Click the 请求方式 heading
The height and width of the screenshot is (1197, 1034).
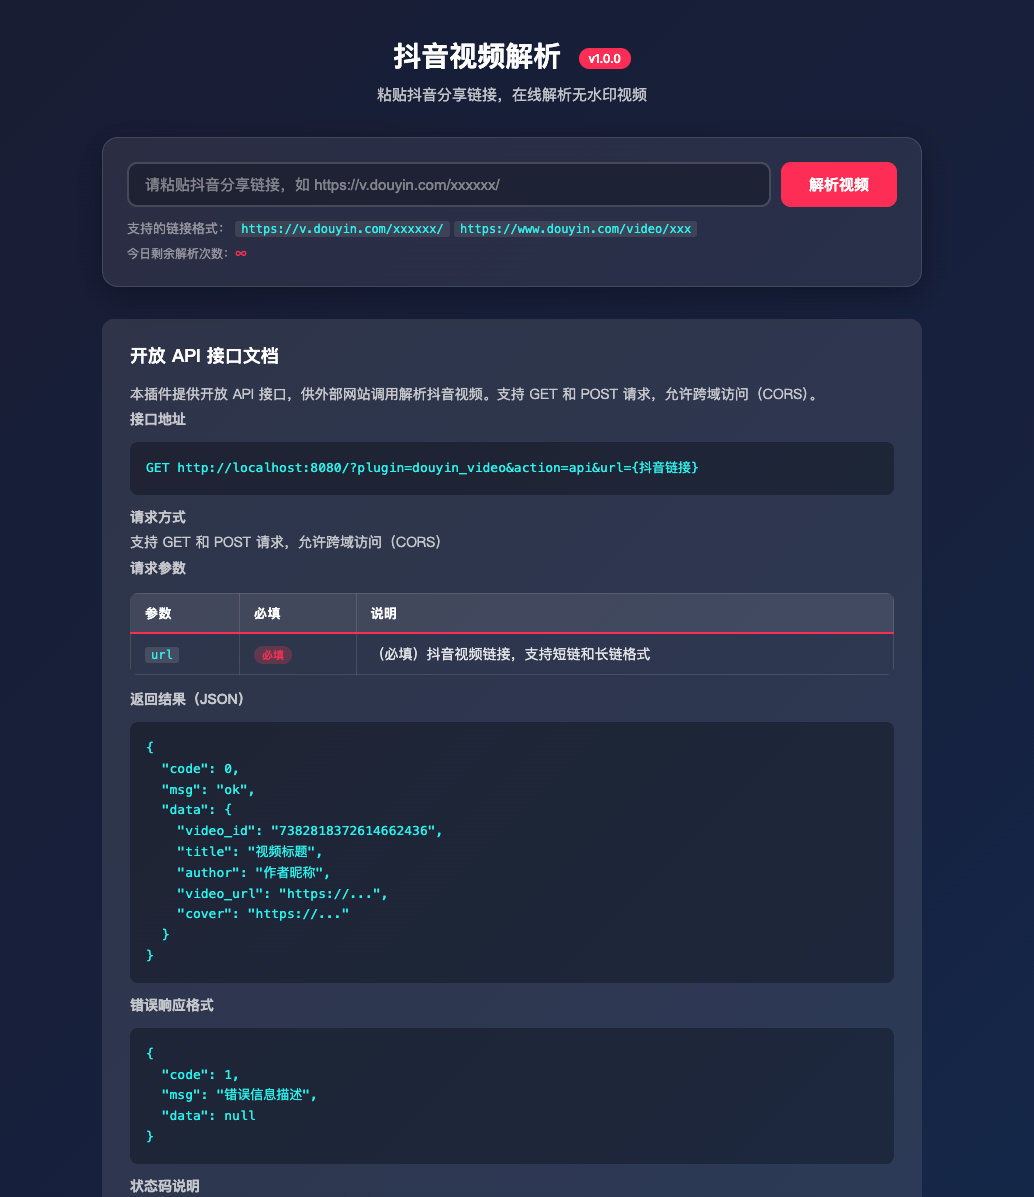158,518
